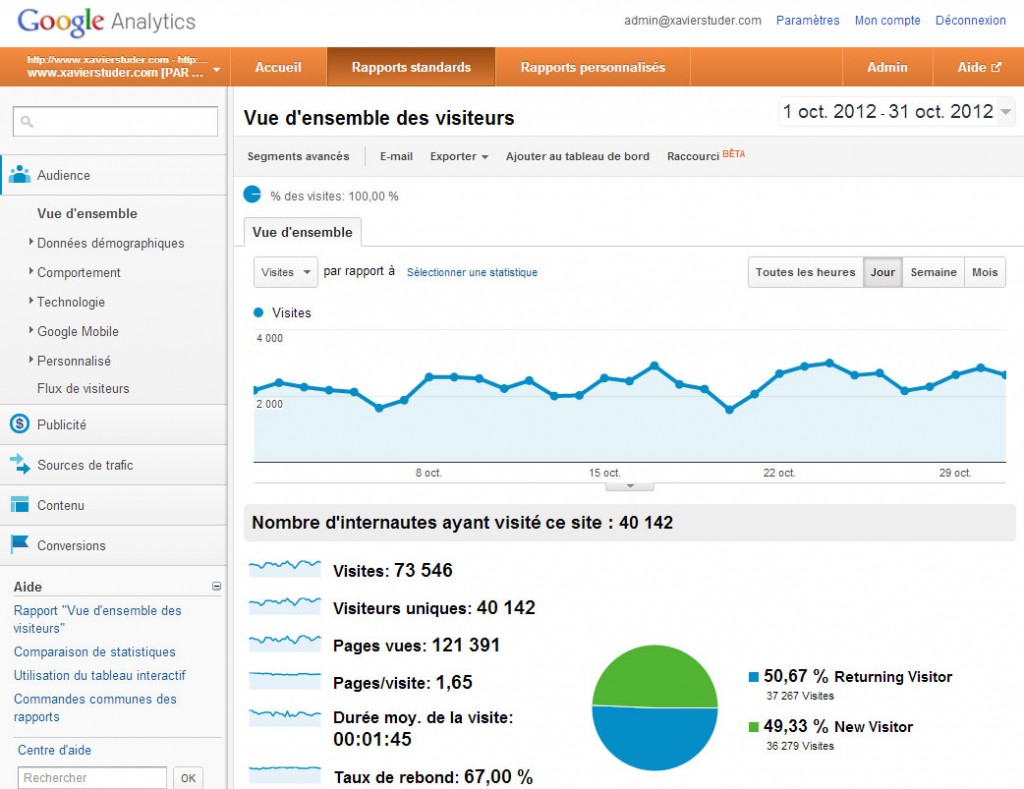The height and width of the screenshot is (789, 1024).
Task: Click the E-mail button
Action: (396, 156)
